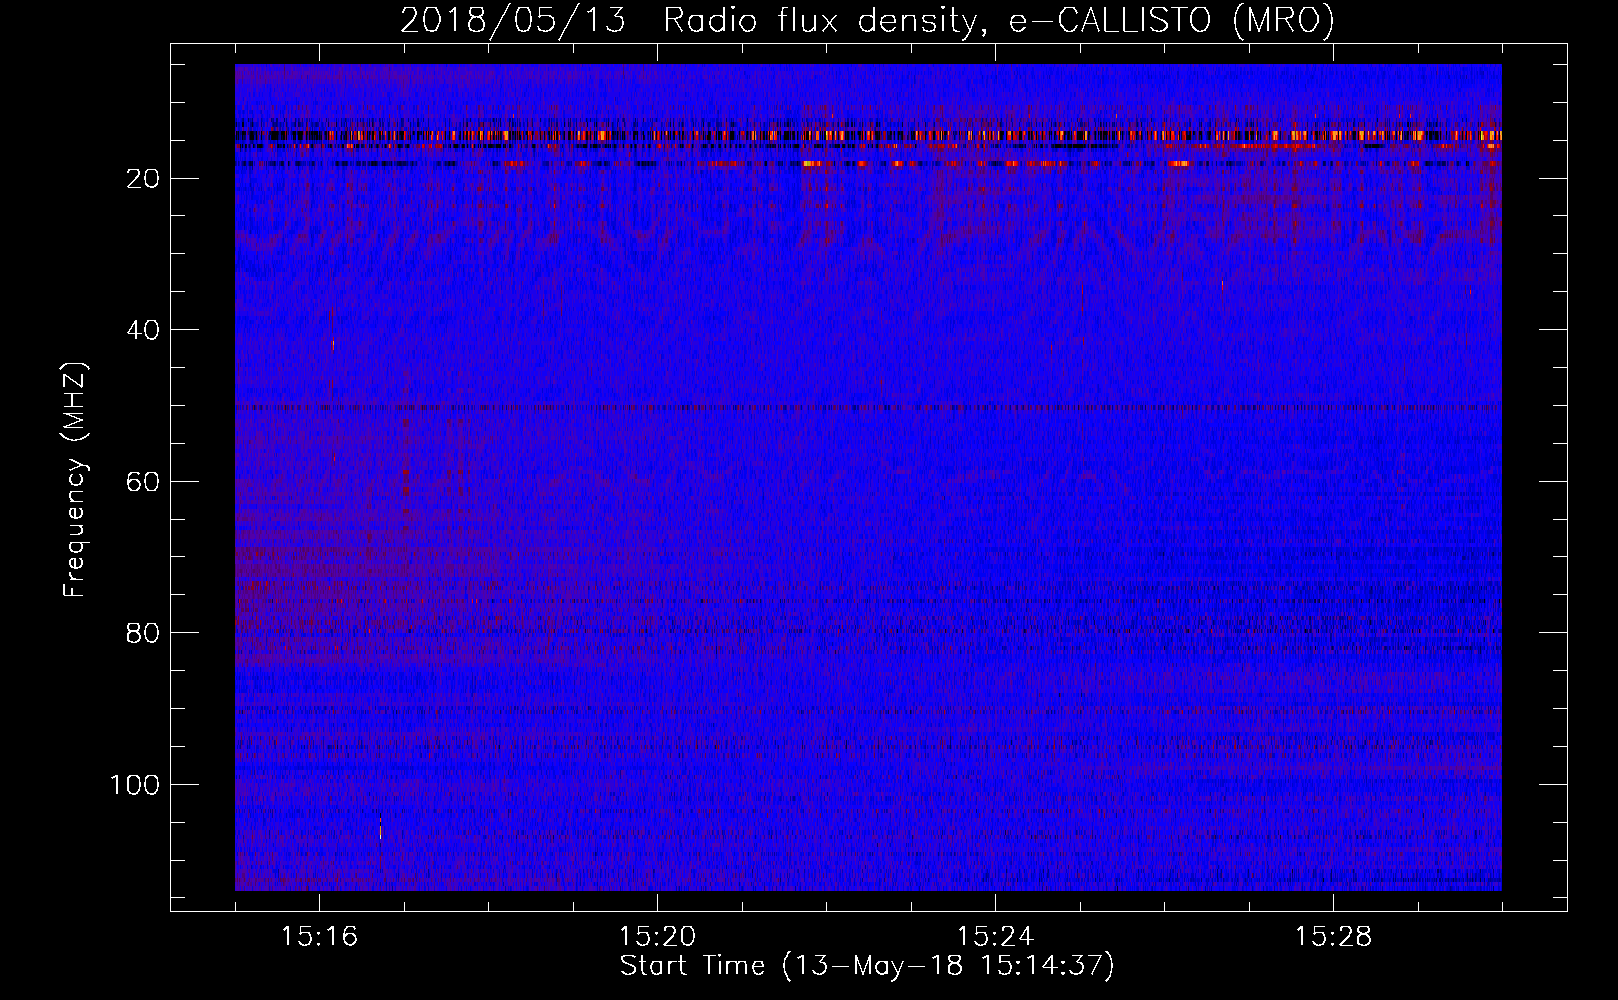Click the 40 MHz frequency tick label
Screen dimensions: 1618x1000
(x=144, y=330)
